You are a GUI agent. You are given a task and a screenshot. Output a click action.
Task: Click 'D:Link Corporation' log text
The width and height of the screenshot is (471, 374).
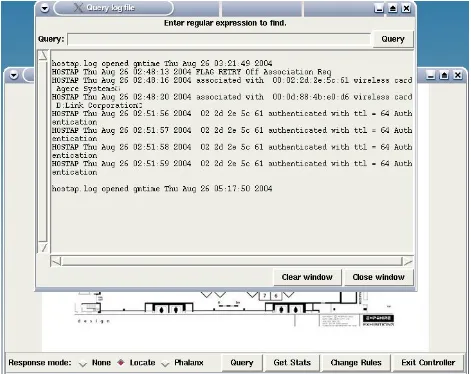point(99,105)
